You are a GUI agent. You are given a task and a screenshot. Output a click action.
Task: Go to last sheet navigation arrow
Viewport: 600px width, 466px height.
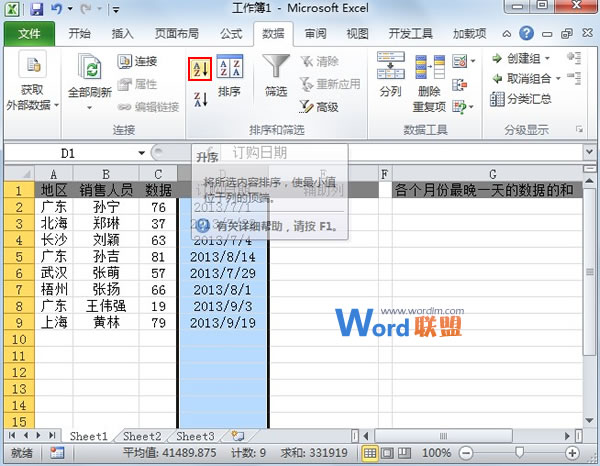click(x=52, y=435)
